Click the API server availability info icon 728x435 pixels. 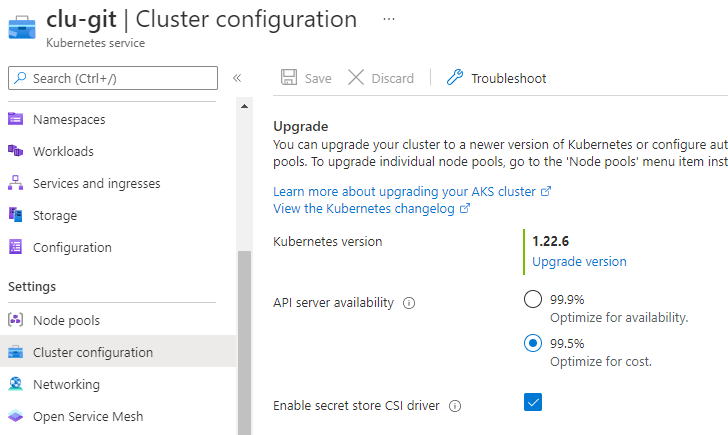[409, 303]
